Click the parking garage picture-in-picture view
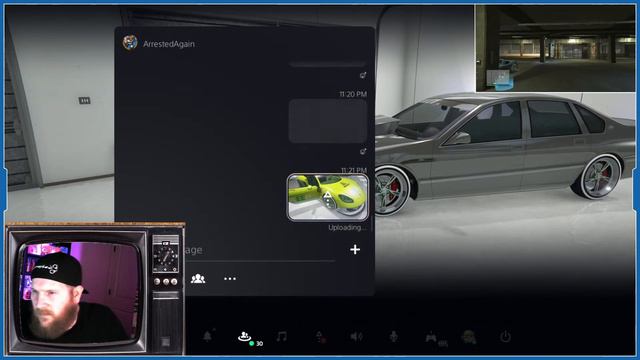Image resolution: width=640 pixels, height=360 pixels. pos(556,48)
